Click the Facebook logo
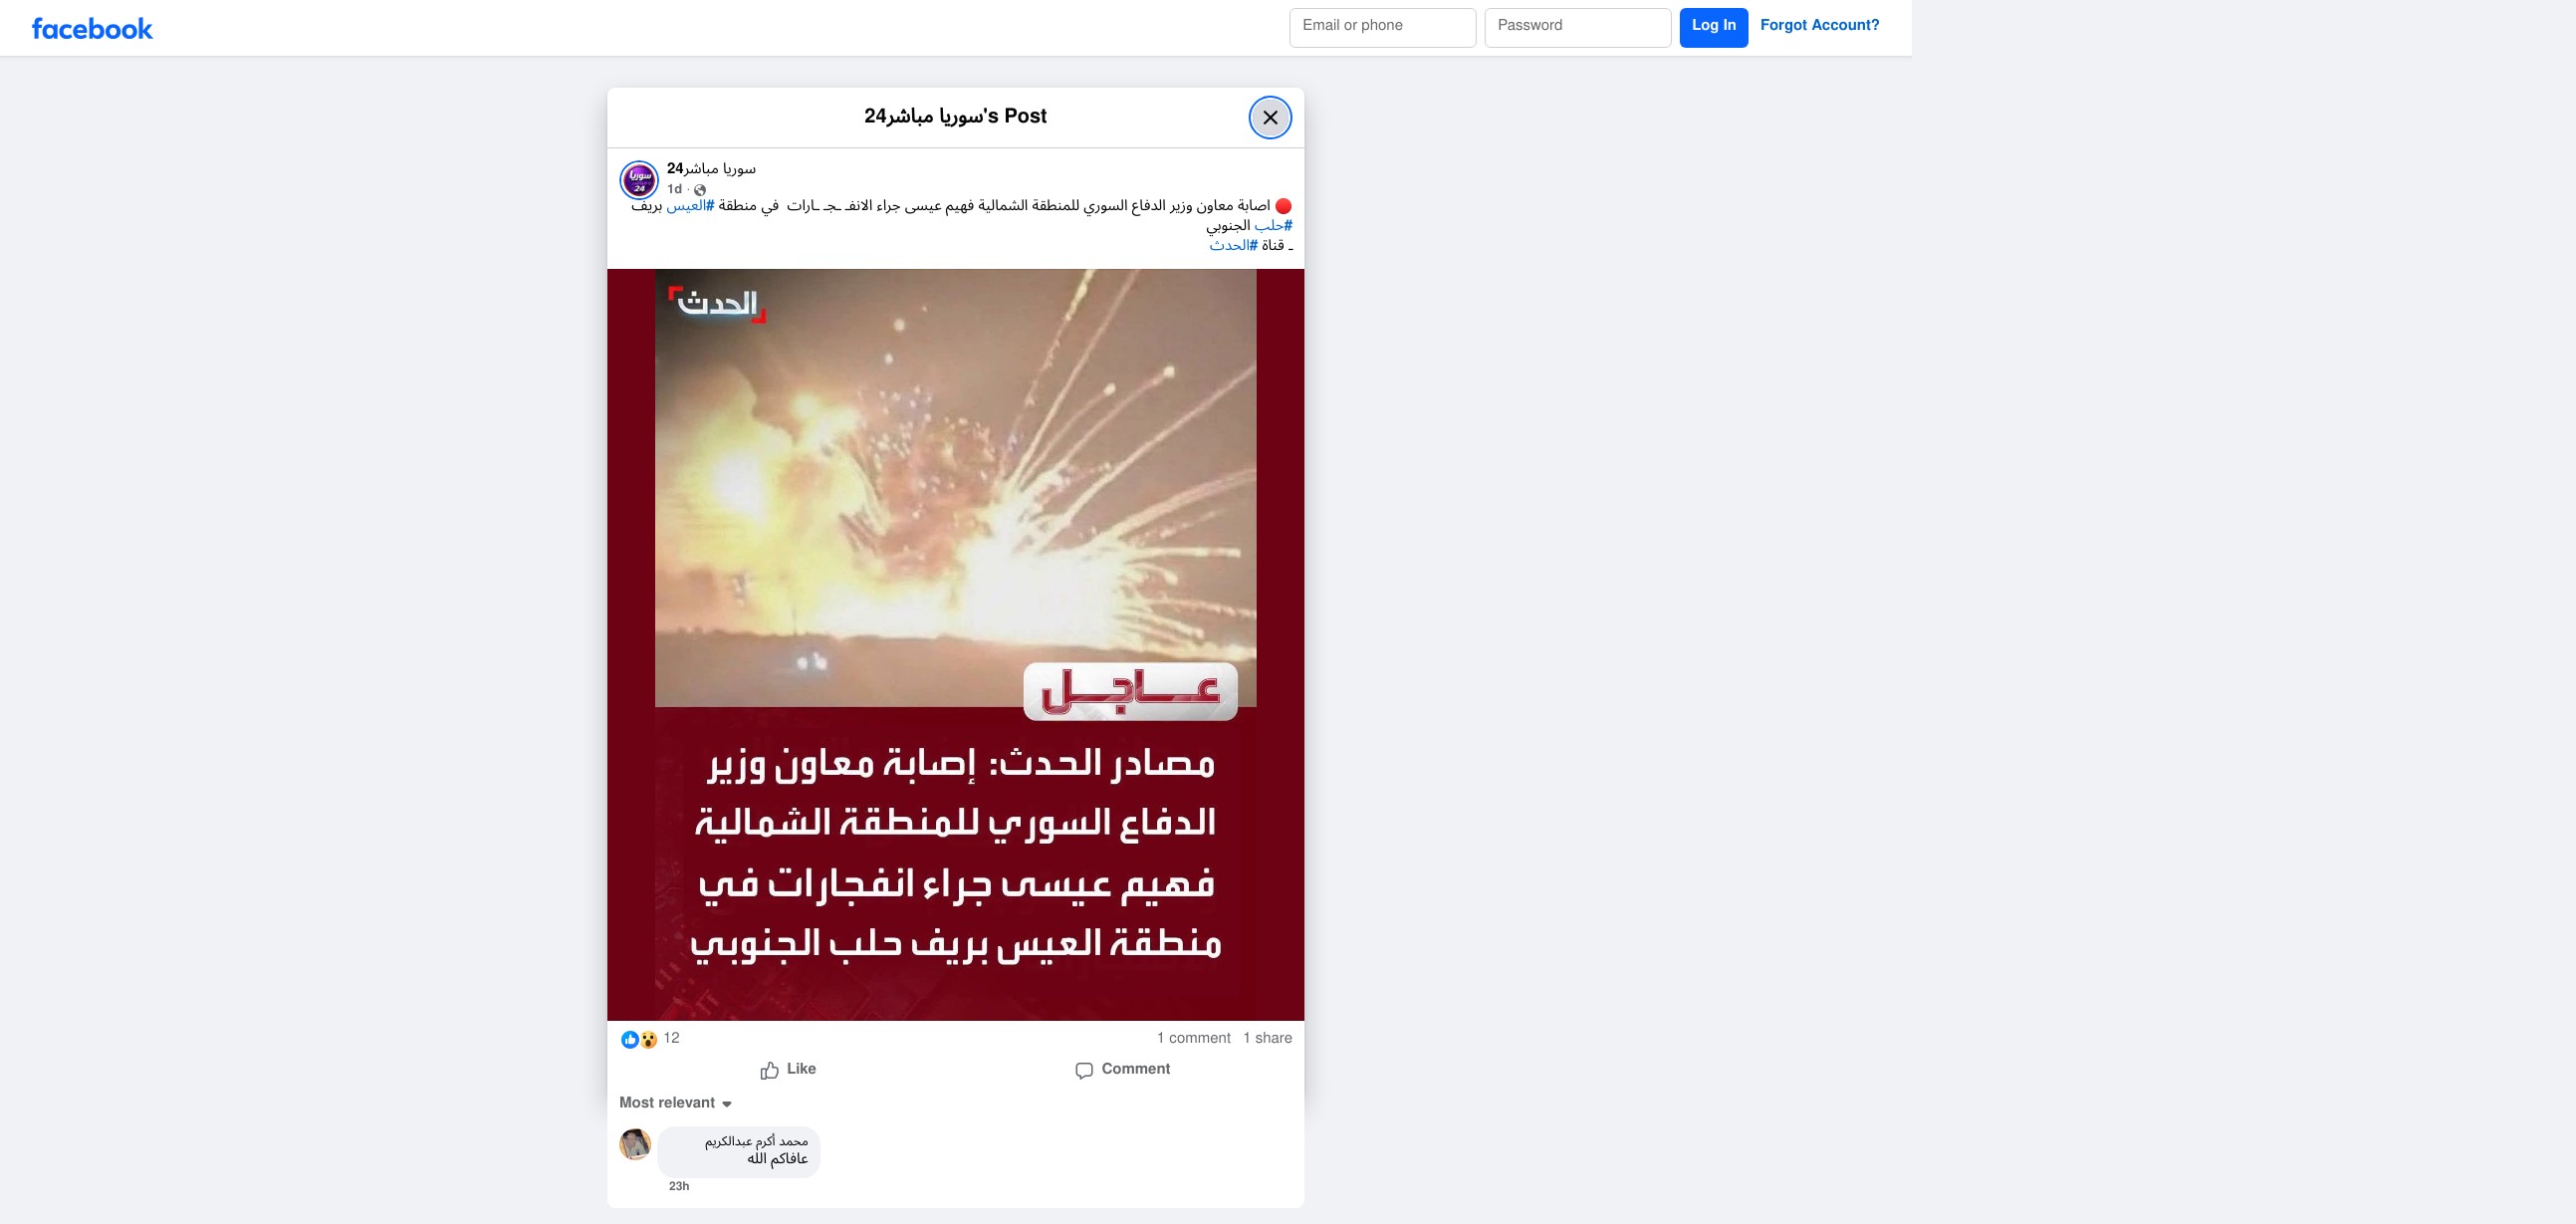 coord(92,29)
